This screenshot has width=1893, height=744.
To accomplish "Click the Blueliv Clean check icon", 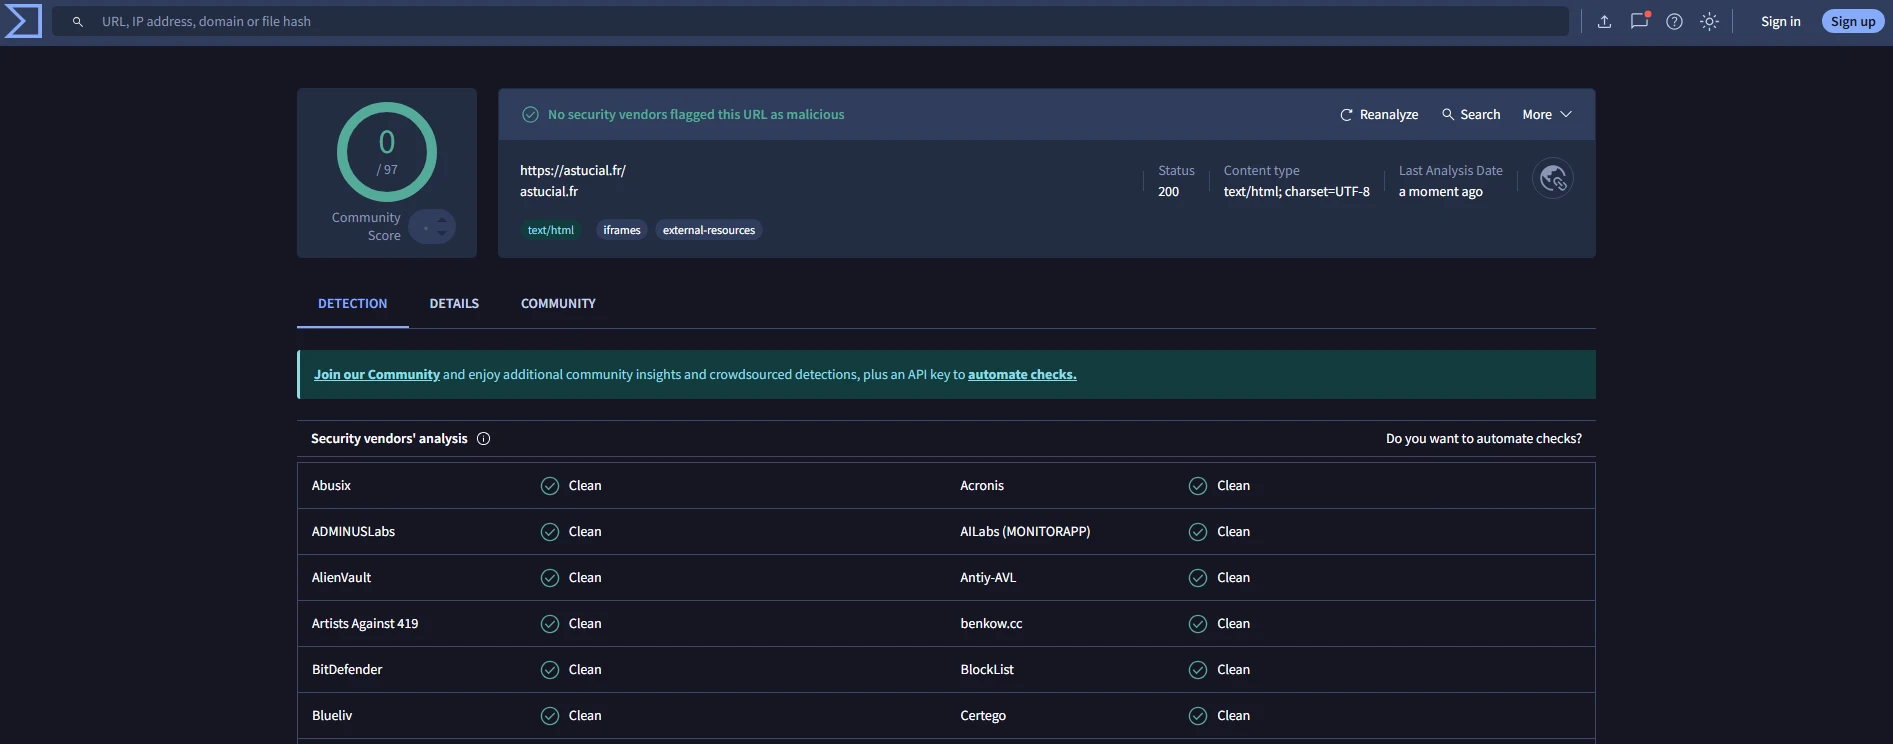I will point(550,716).
